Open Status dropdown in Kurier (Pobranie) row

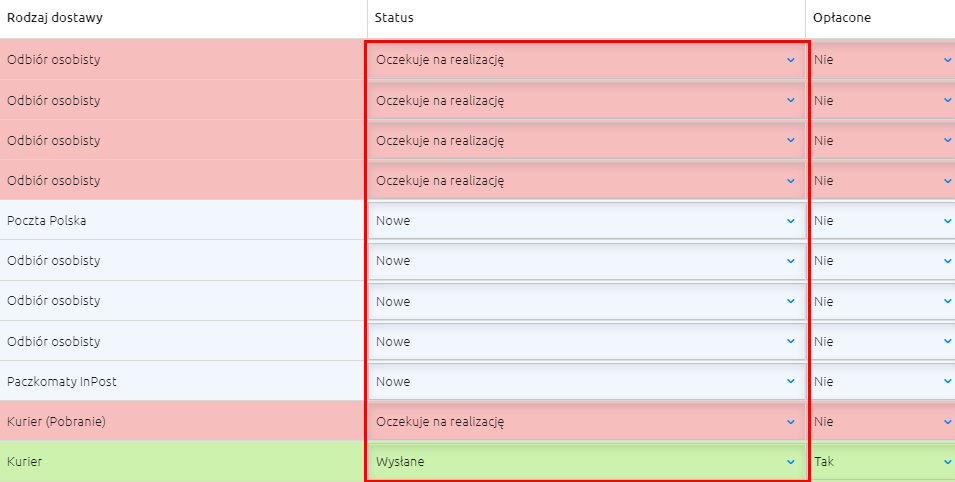pyautogui.click(x=587, y=422)
